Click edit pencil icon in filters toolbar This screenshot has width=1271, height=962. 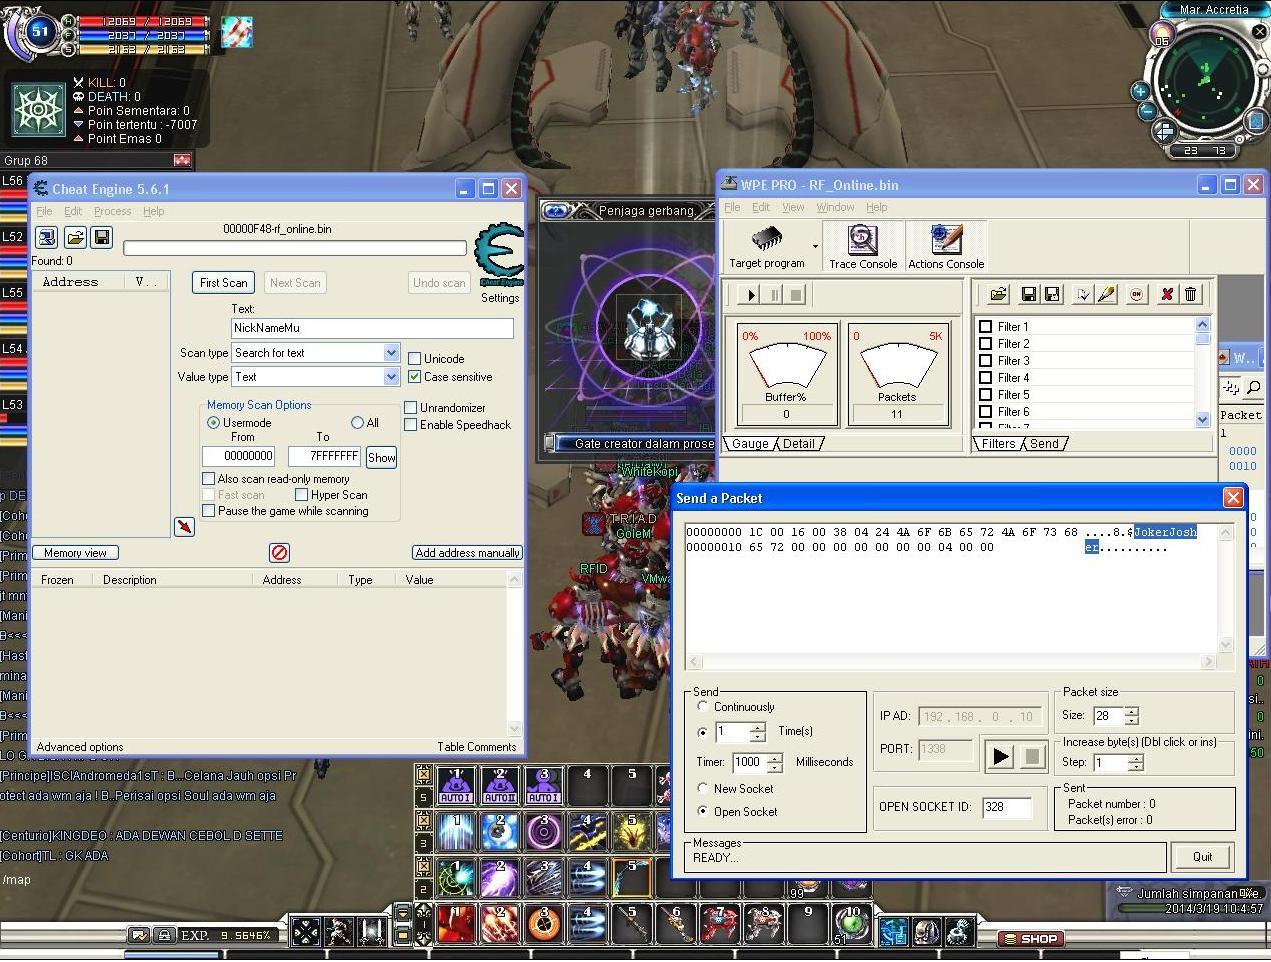tap(1106, 294)
